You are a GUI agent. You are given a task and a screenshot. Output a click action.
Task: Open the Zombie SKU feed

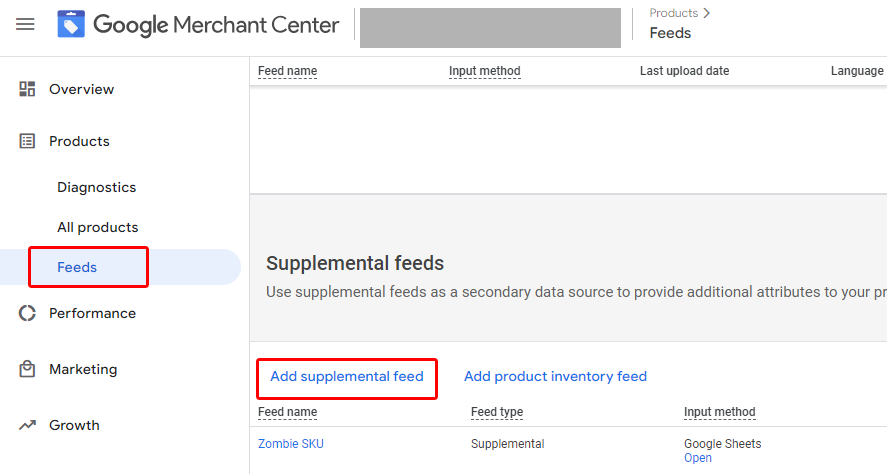(x=291, y=444)
